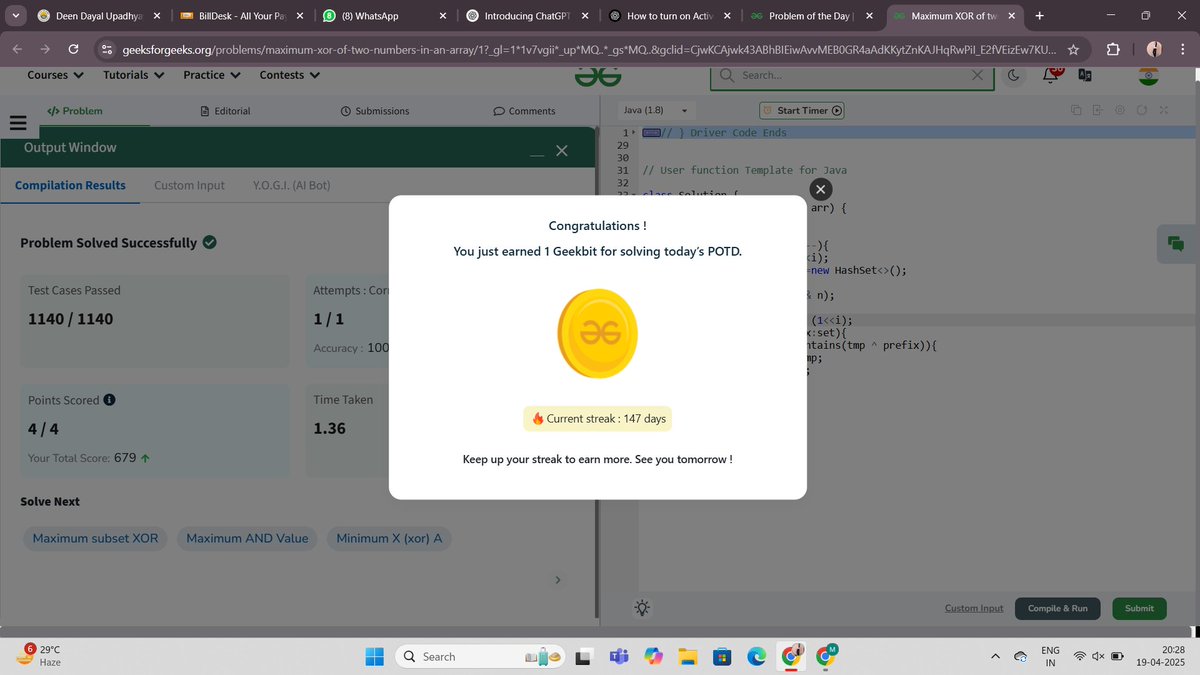
Task: Click the Start Timer button
Action: point(803,111)
